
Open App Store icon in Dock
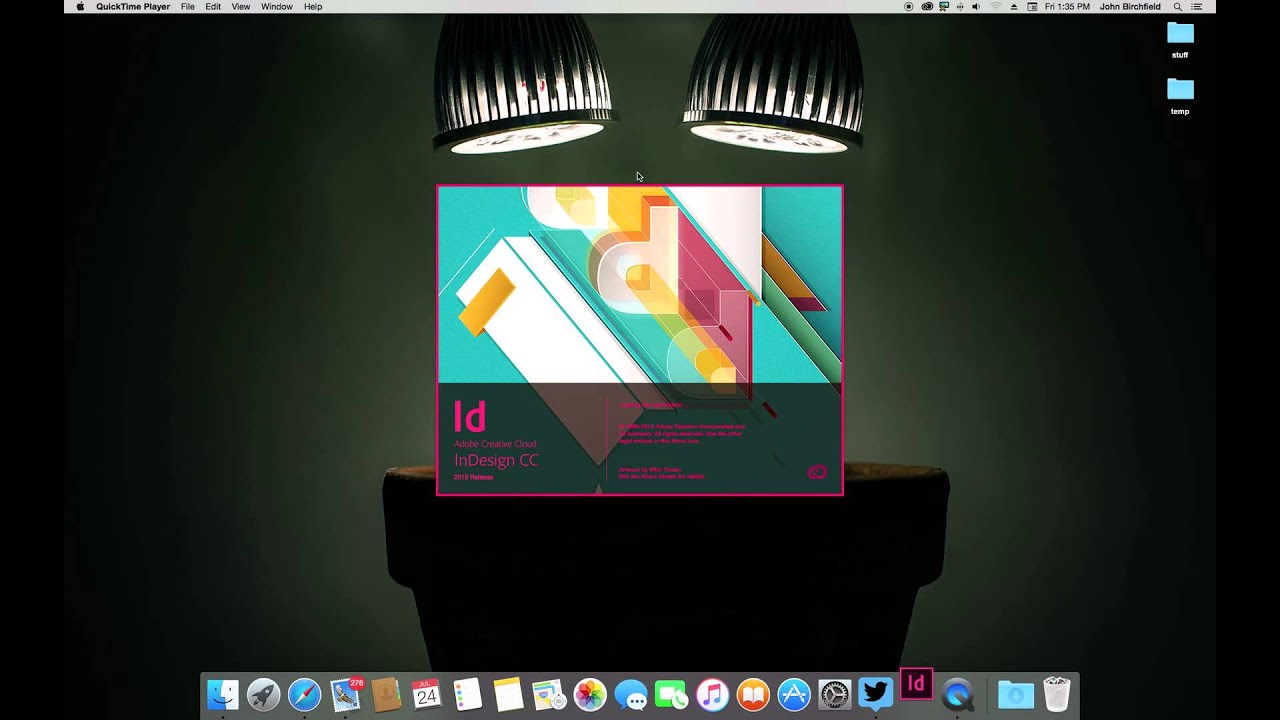pyautogui.click(x=794, y=694)
